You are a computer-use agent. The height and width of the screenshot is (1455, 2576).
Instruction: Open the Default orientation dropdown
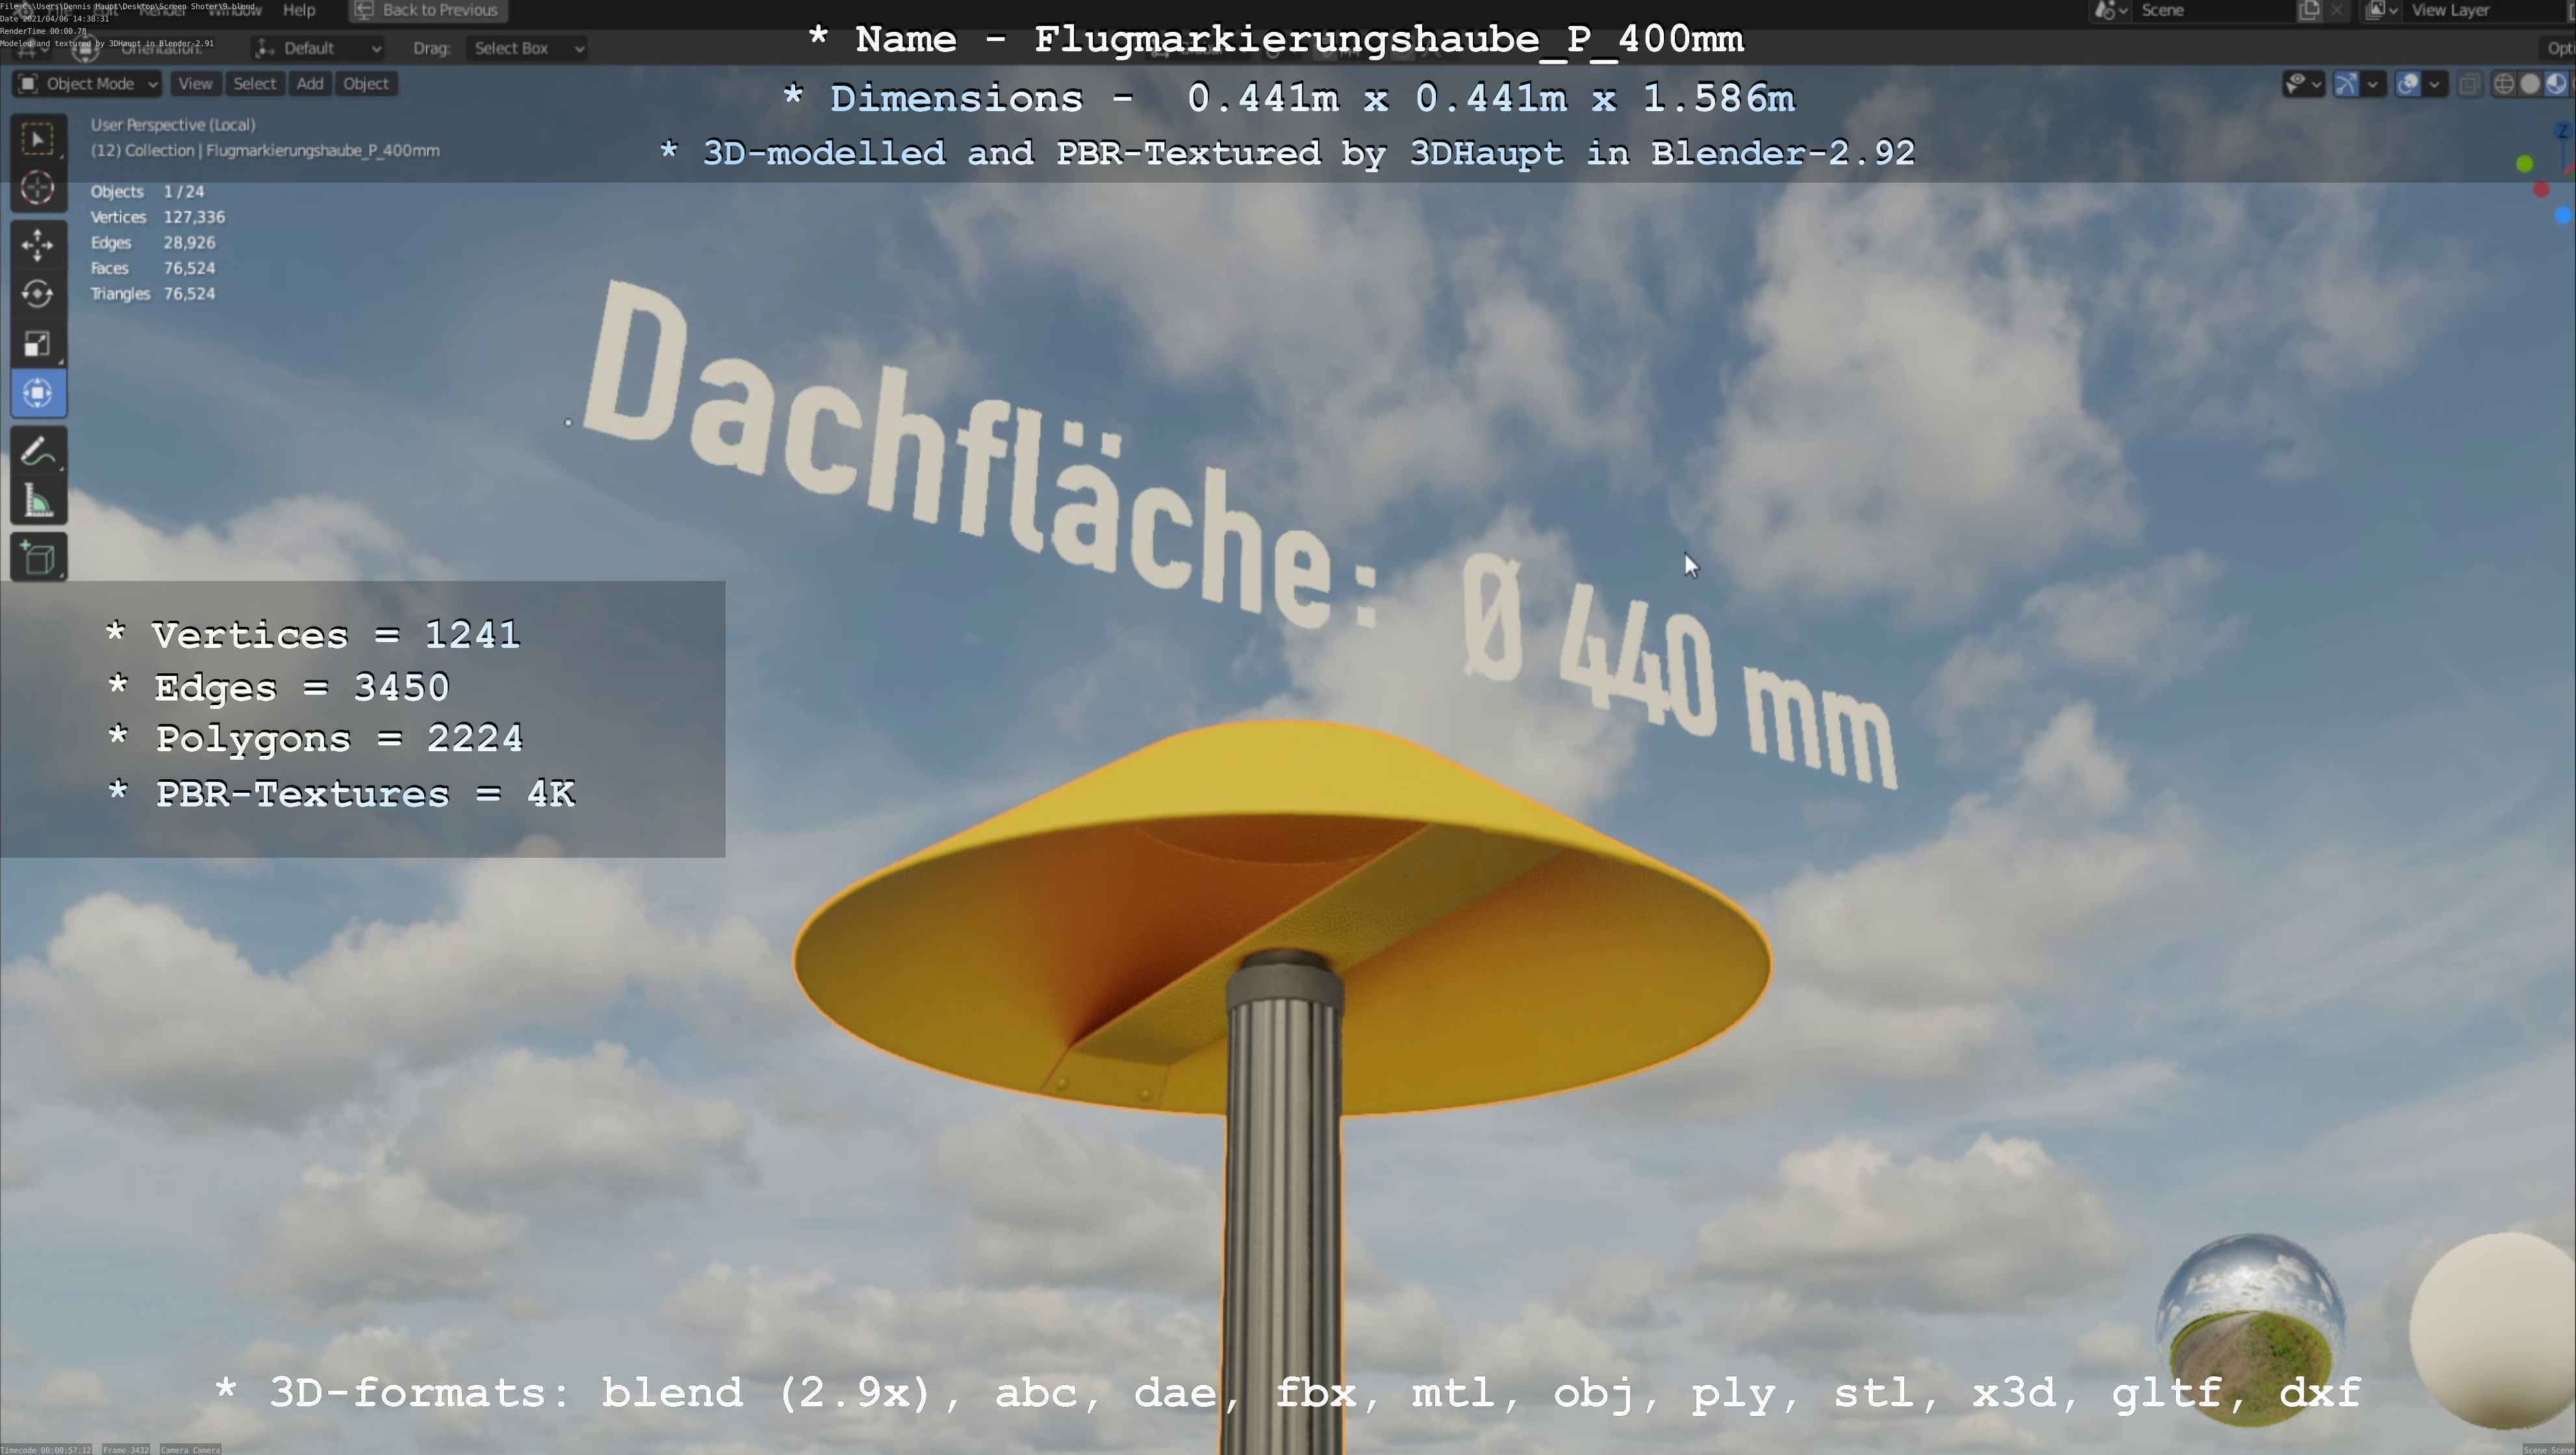319,48
